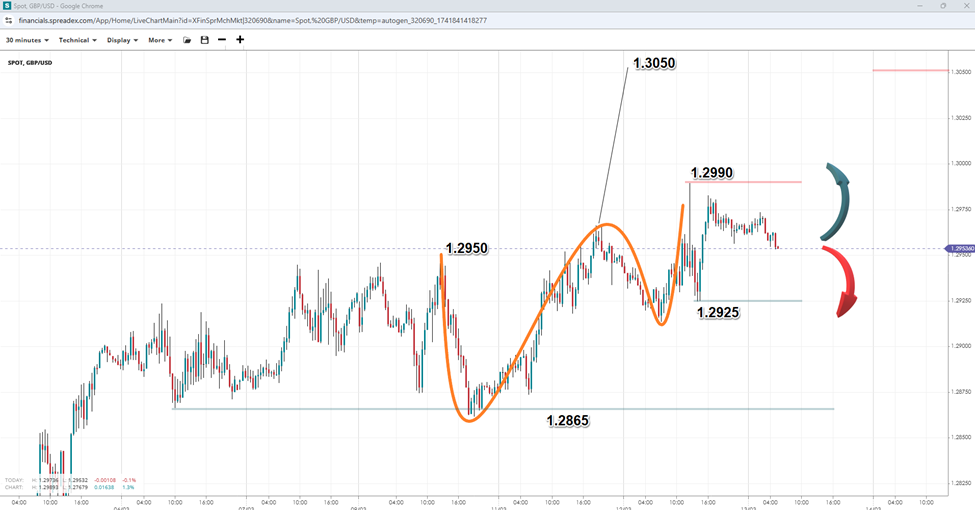Click the SPOT, GBP/USD chart title
975x510 pixels.
click(30, 62)
